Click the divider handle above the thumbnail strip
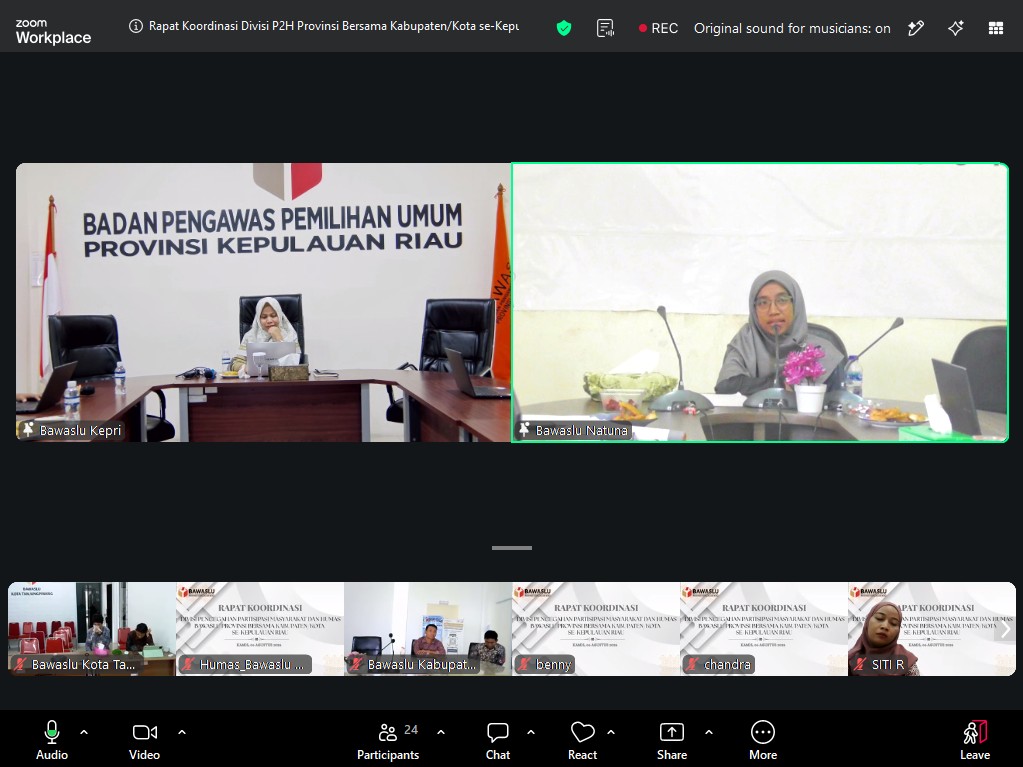 (512, 548)
